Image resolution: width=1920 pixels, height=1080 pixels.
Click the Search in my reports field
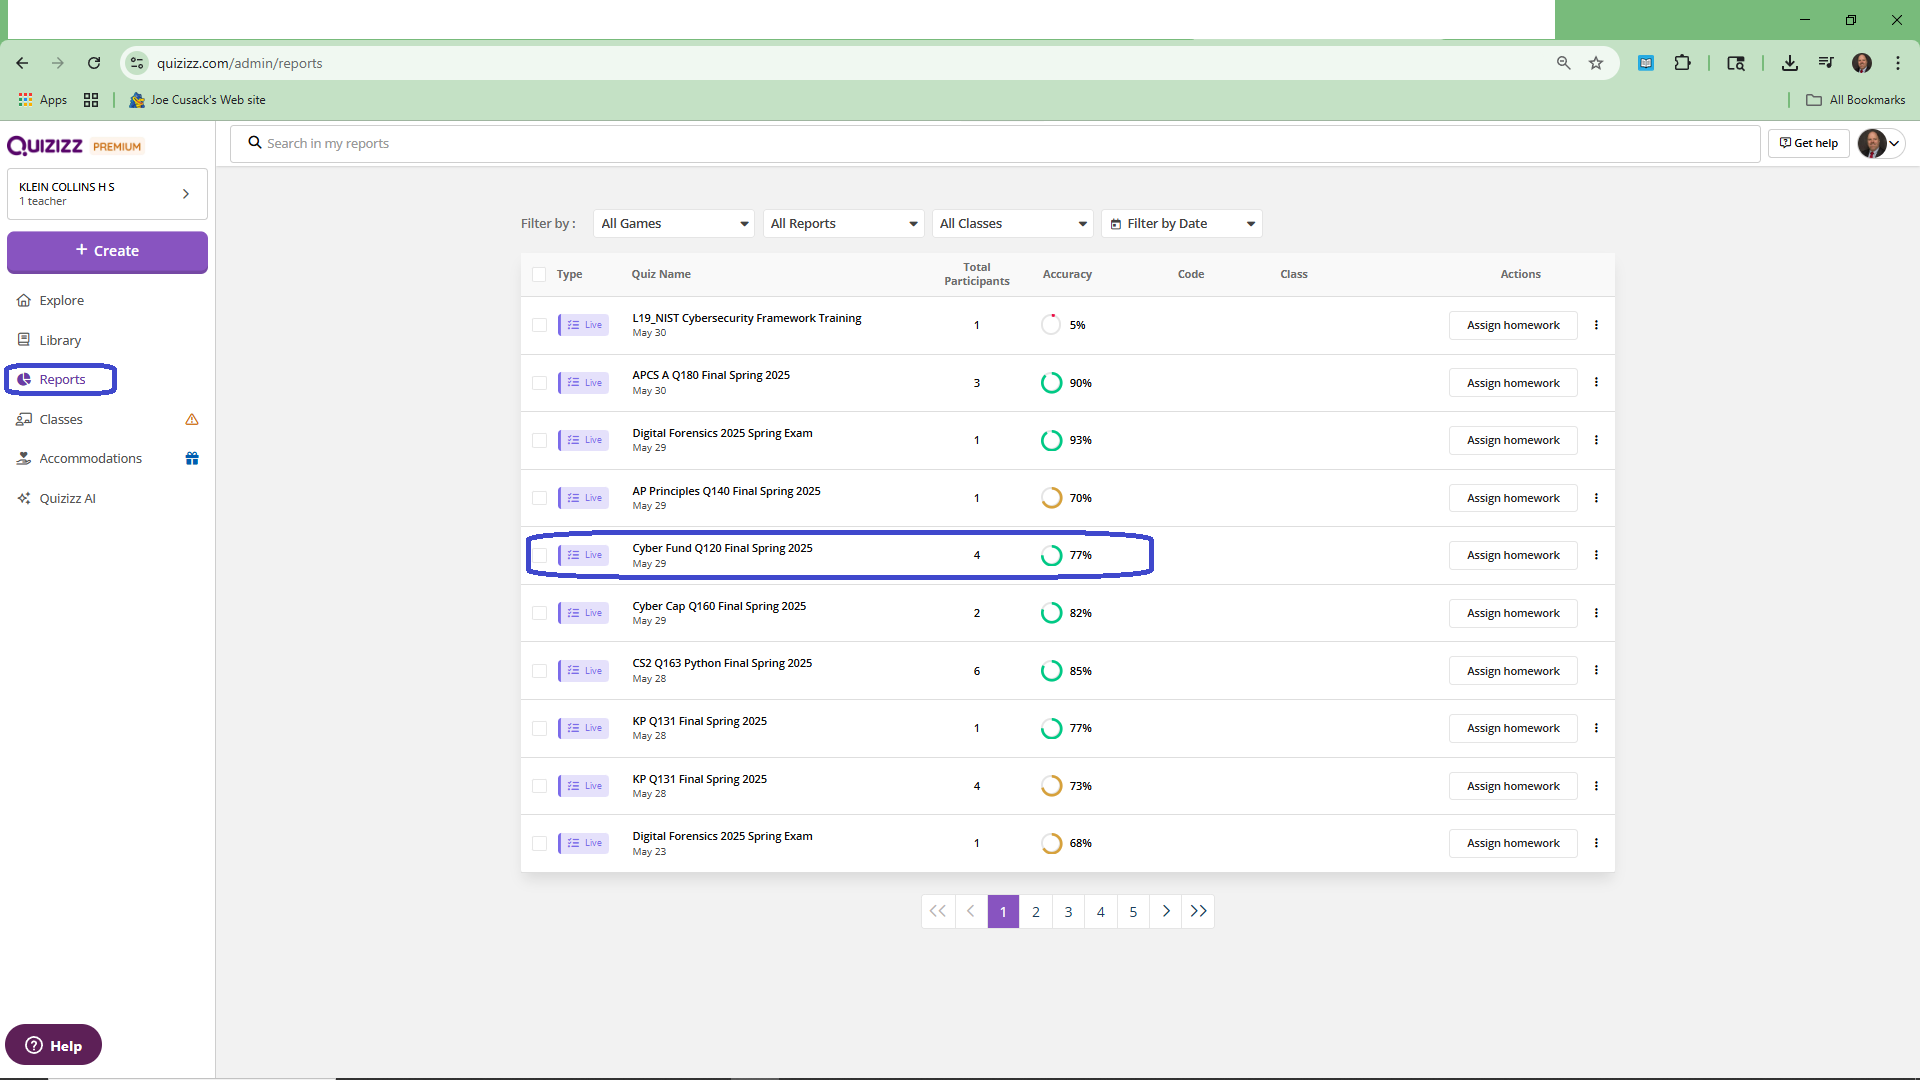pyautogui.click(x=995, y=143)
